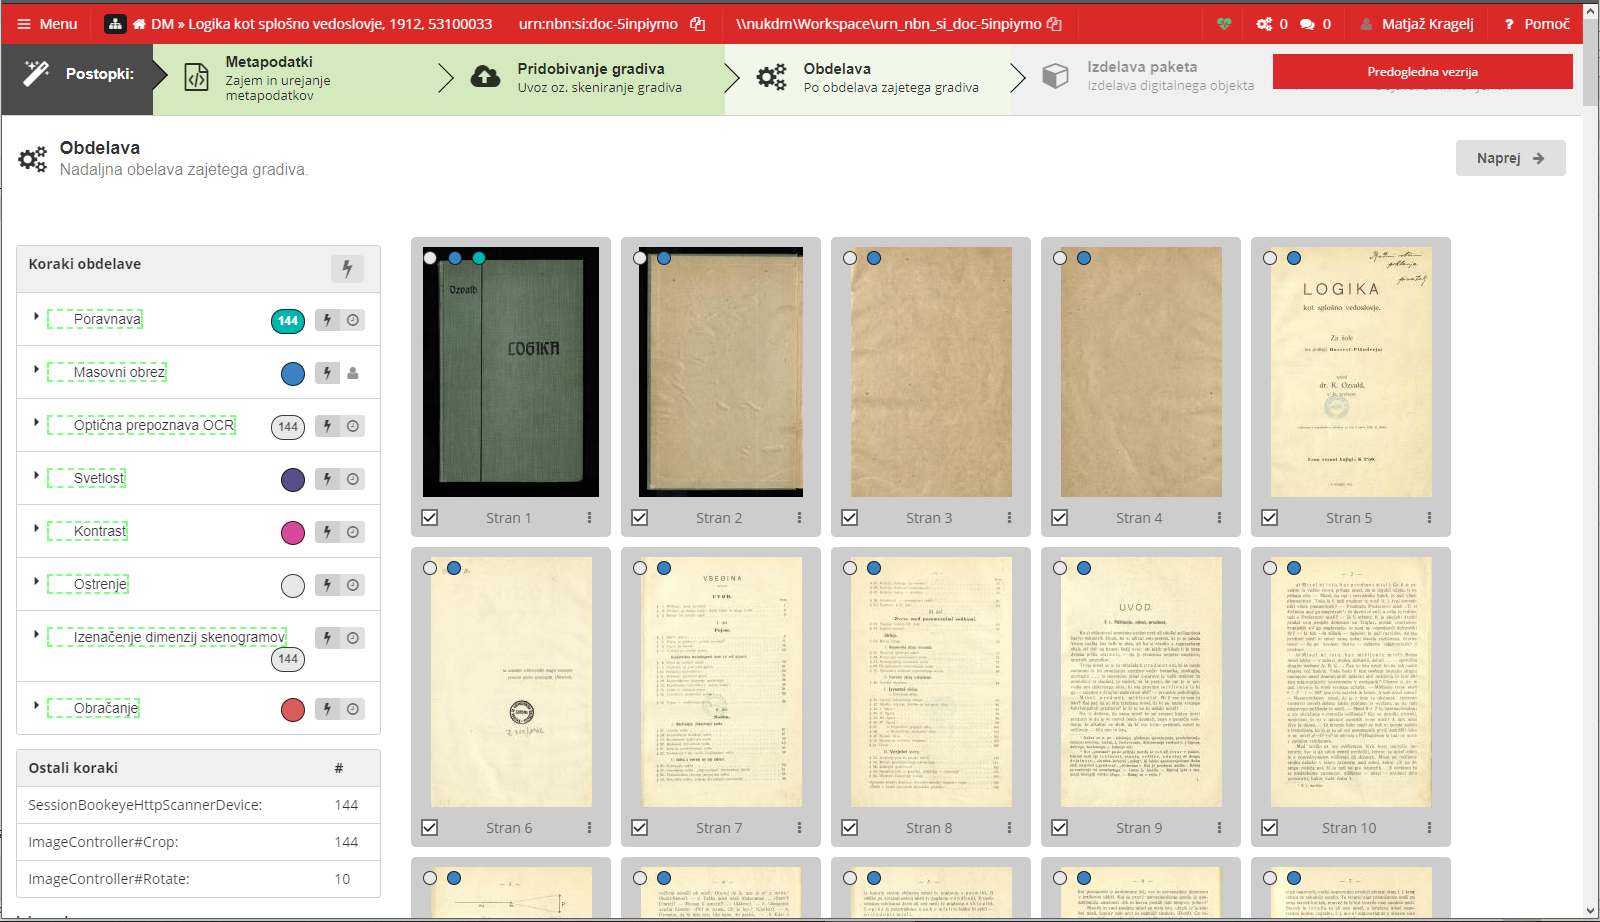Run Optična prepoznava OCR lightning icon

(327, 426)
